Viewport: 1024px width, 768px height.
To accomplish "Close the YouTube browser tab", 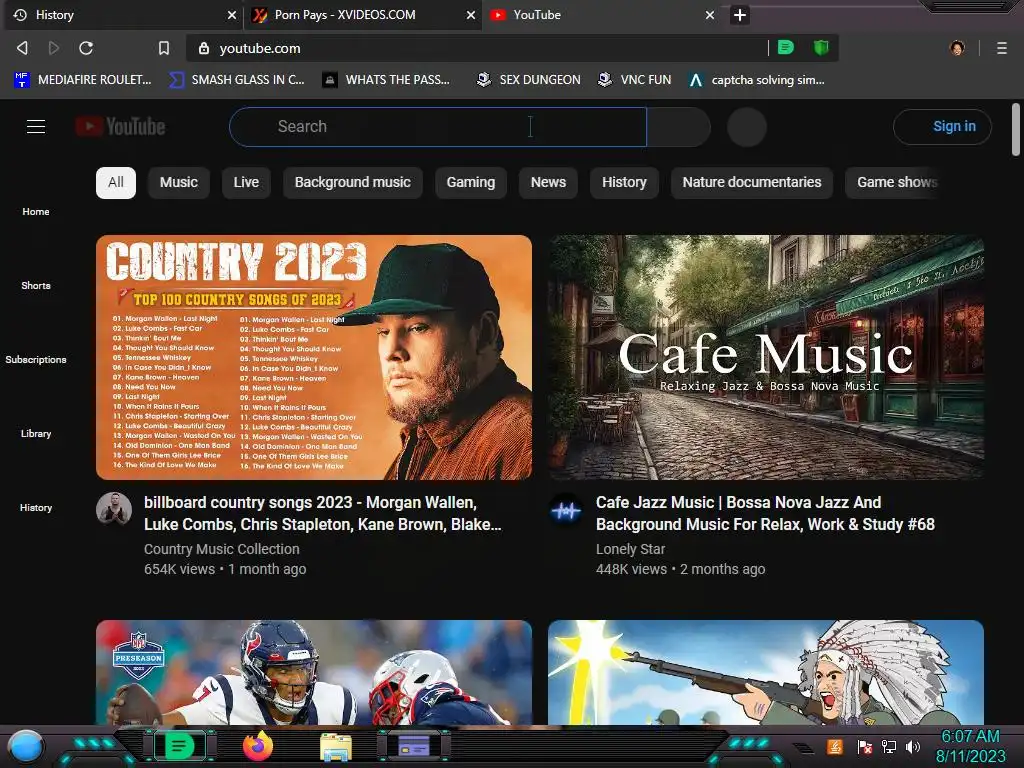I will [710, 15].
